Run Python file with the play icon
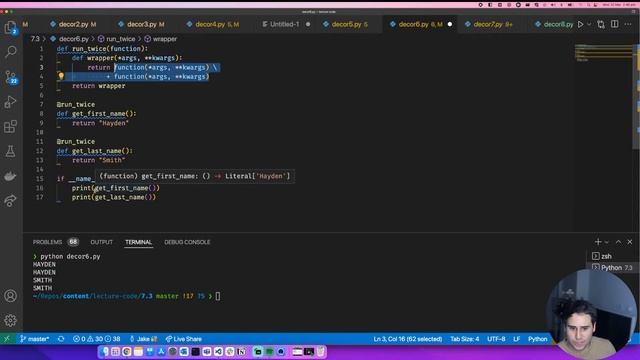Image resolution: width=640 pixels, height=360 pixels. 580,24
